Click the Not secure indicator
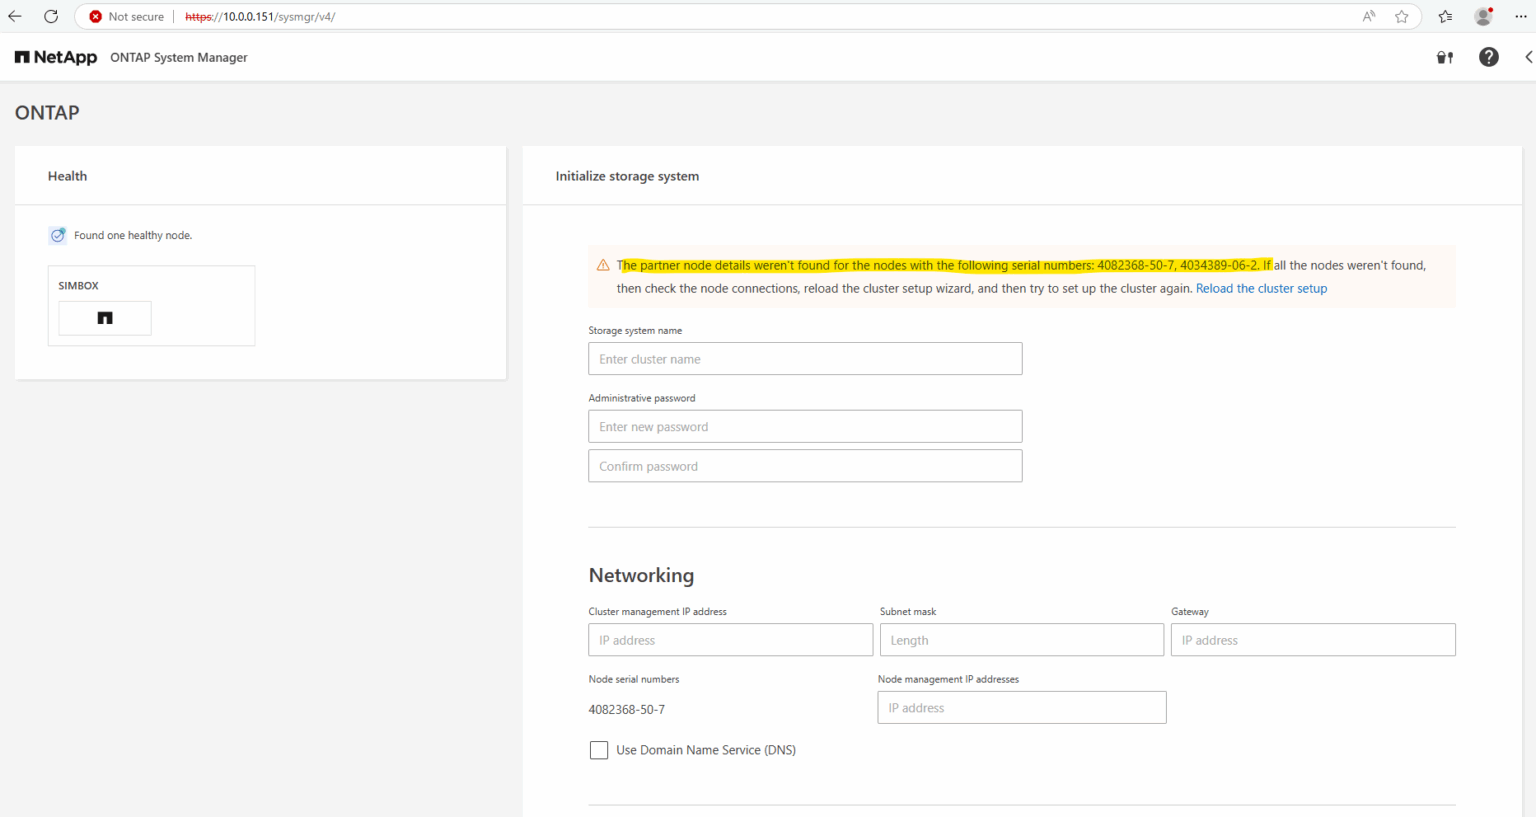This screenshot has width=1536, height=817. tap(123, 16)
